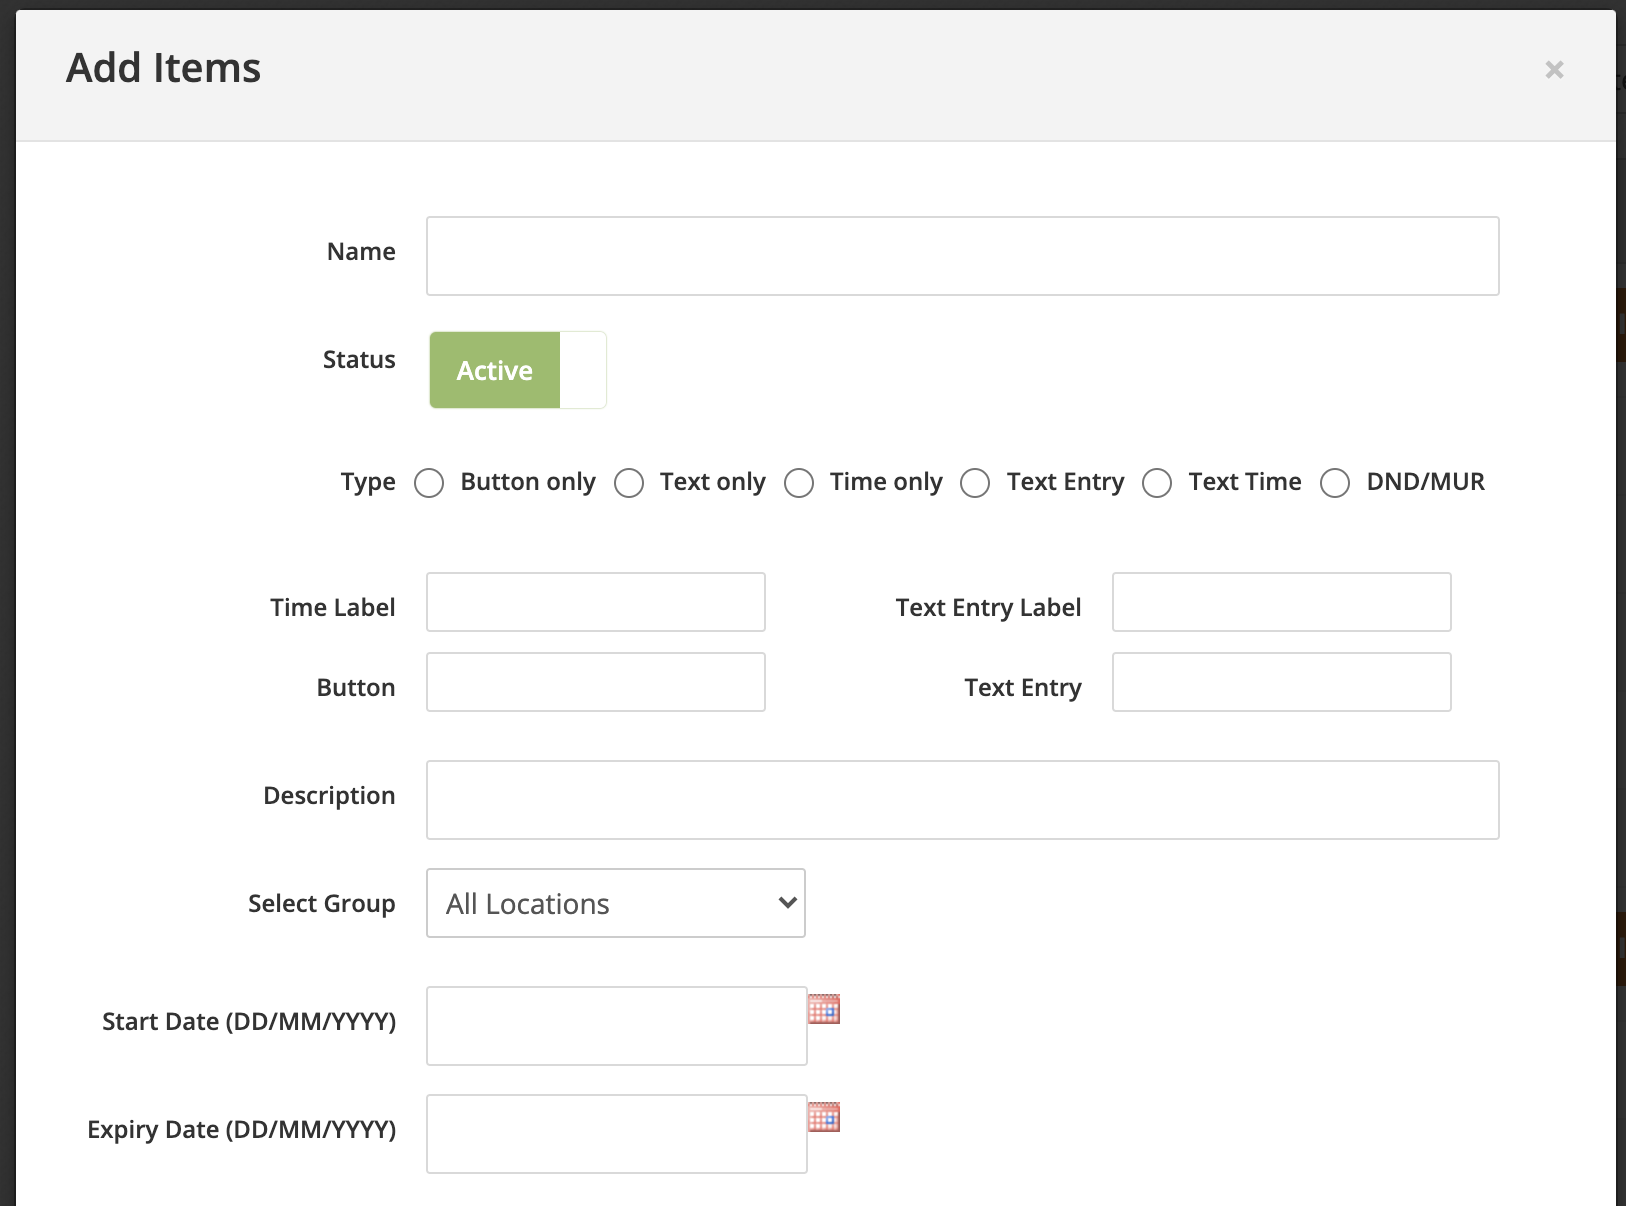The height and width of the screenshot is (1206, 1626).
Task: Expand the All Locations combo box
Action: 615,903
